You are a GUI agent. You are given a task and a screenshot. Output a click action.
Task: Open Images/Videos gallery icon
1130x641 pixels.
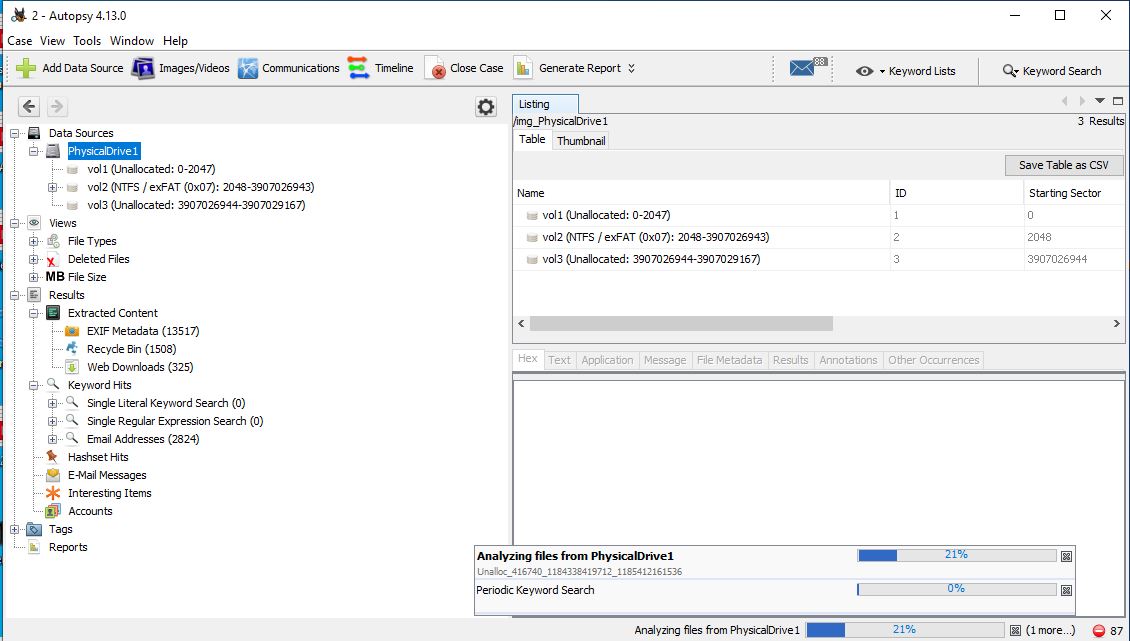pyautogui.click(x=143, y=68)
